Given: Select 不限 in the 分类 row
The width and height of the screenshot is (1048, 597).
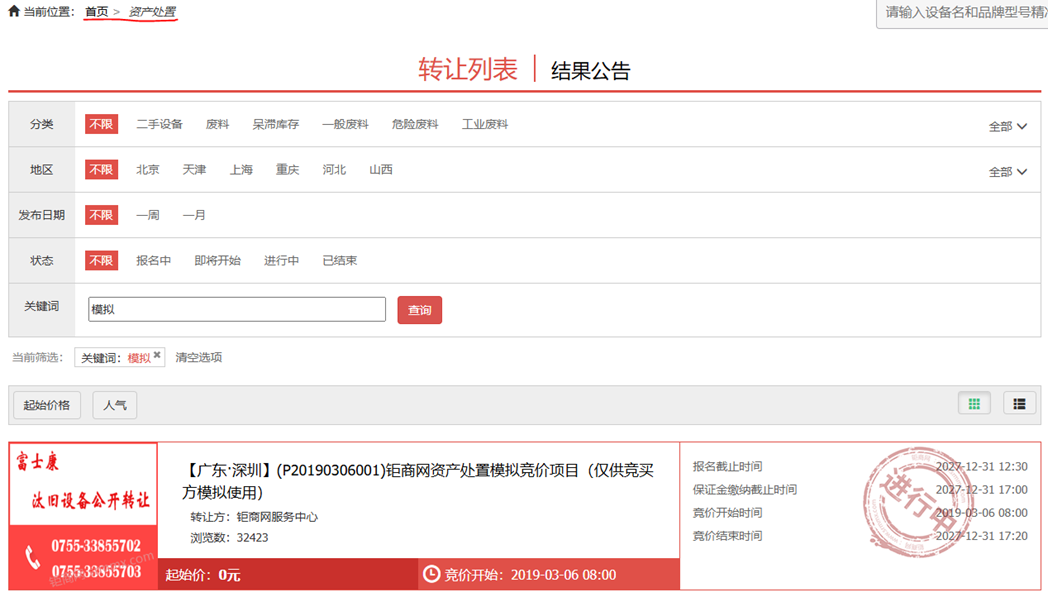Looking at the screenshot, I should 102,124.
